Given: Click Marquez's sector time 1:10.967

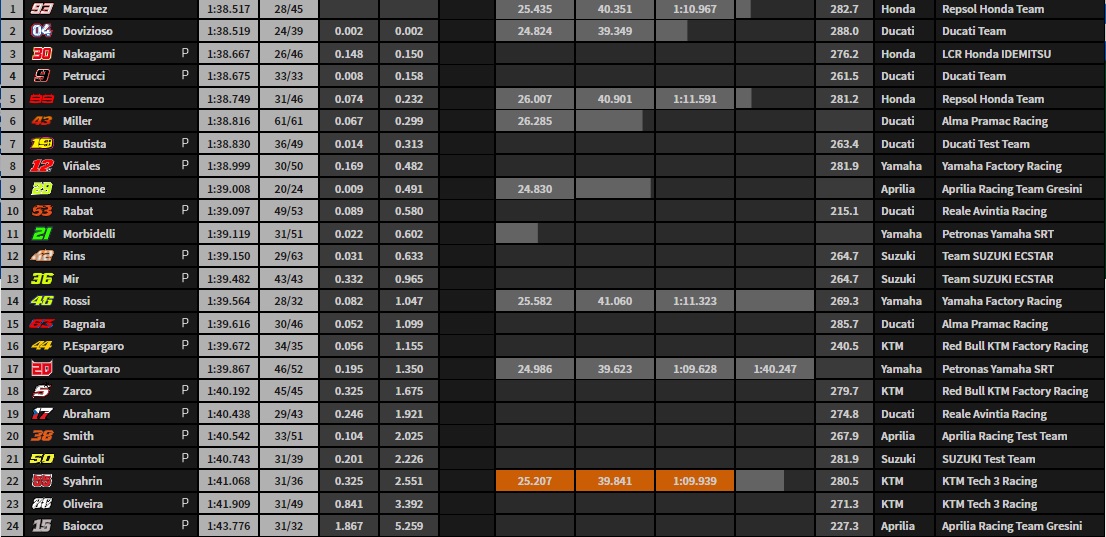Looking at the screenshot, I should tap(695, 9).
